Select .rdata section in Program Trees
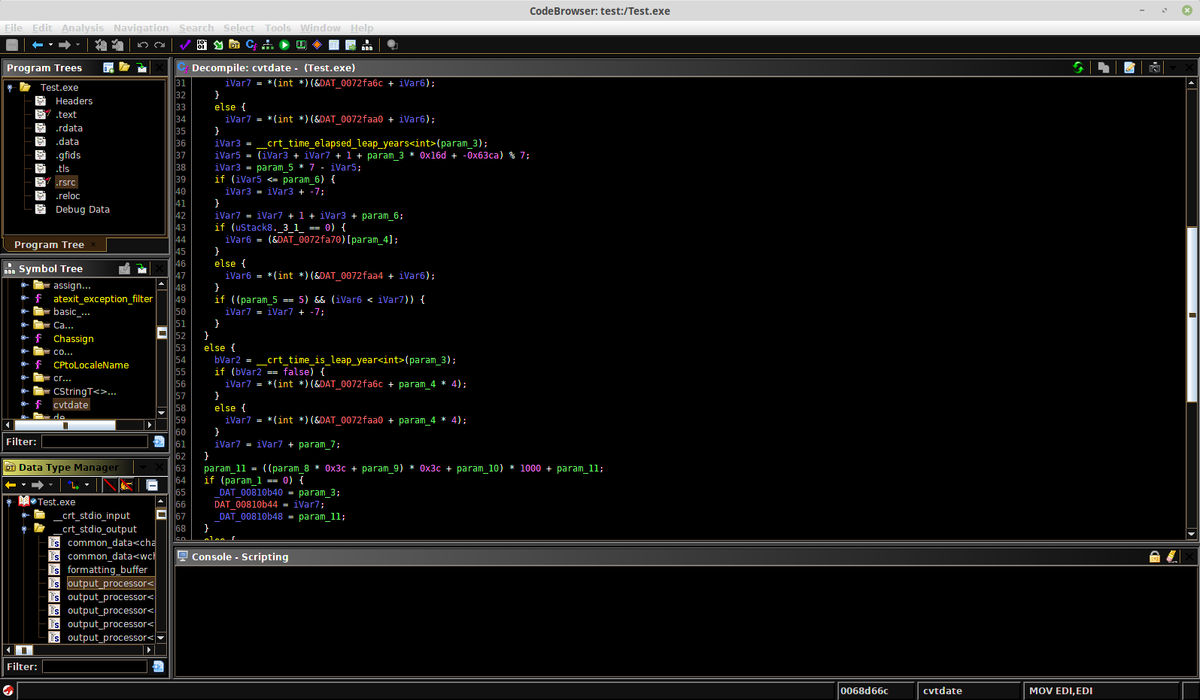 pyautogui.click(x=69, y=128)
